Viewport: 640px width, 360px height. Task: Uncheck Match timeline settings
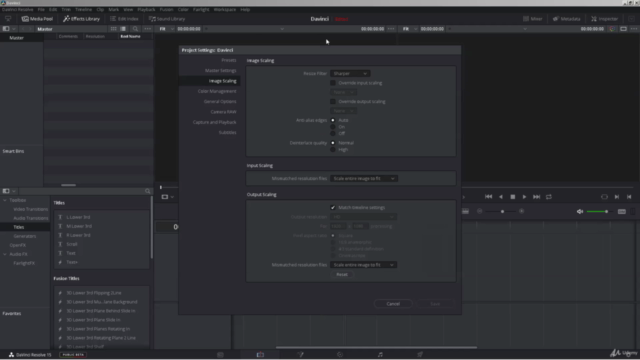pyautogui.click(x=333, y=207)
